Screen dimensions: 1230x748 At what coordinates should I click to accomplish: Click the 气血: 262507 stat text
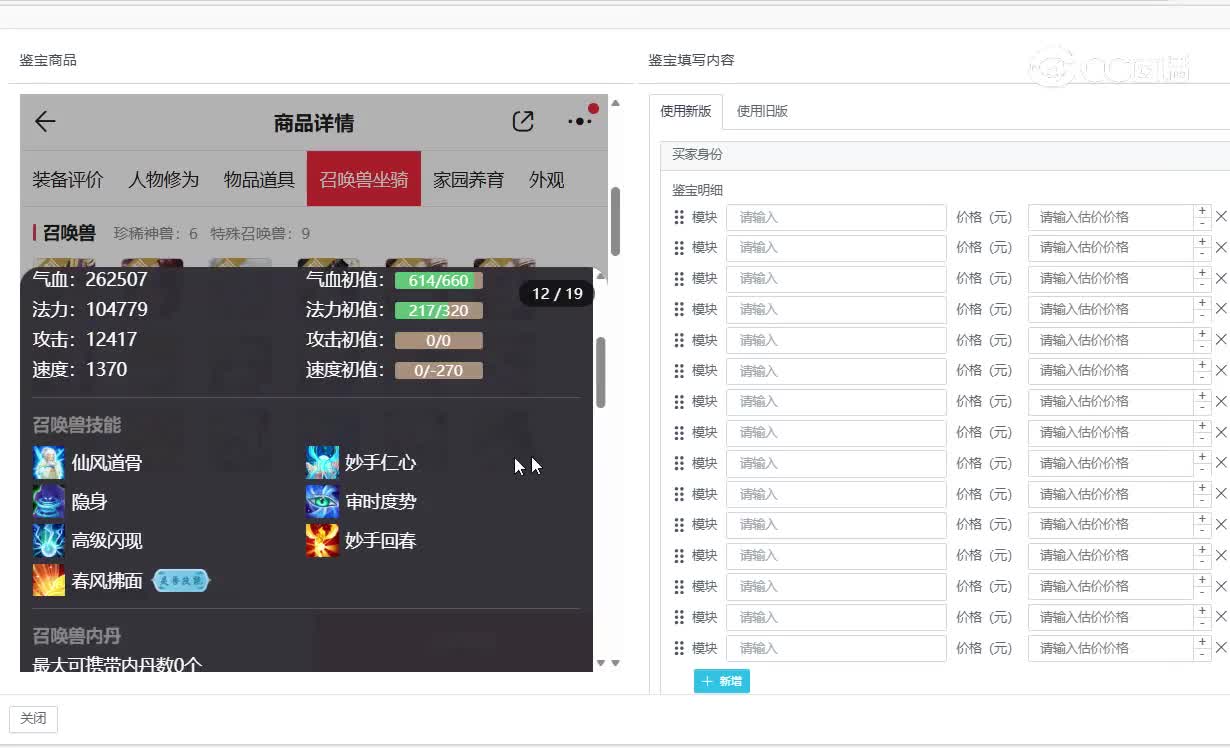[90, 279]
